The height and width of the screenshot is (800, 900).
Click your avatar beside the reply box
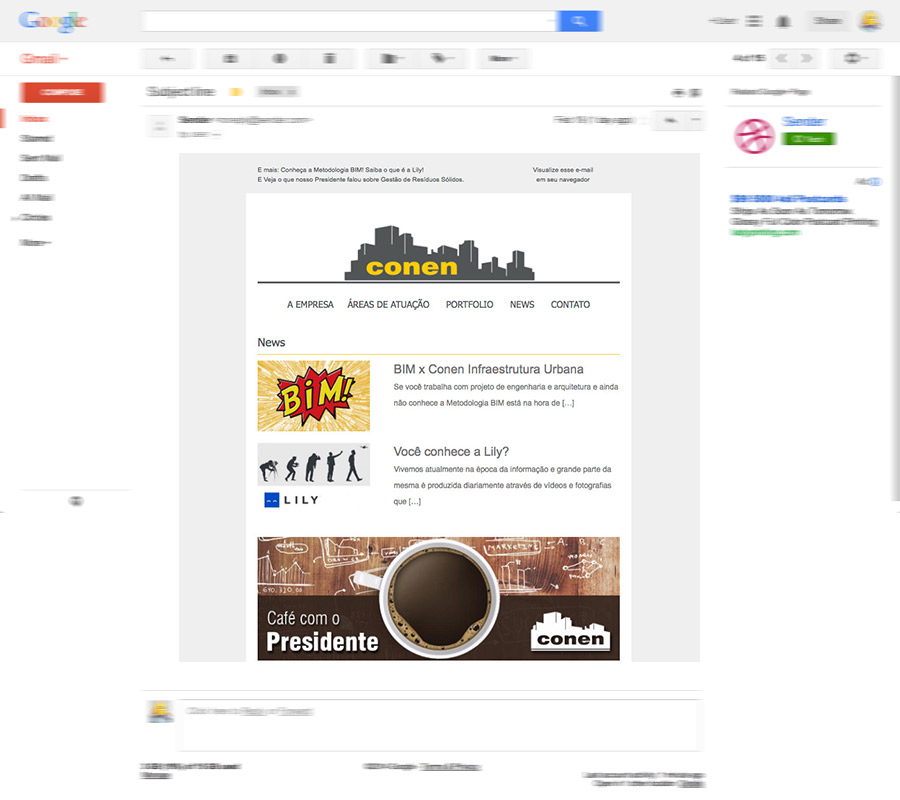point(160,712)
